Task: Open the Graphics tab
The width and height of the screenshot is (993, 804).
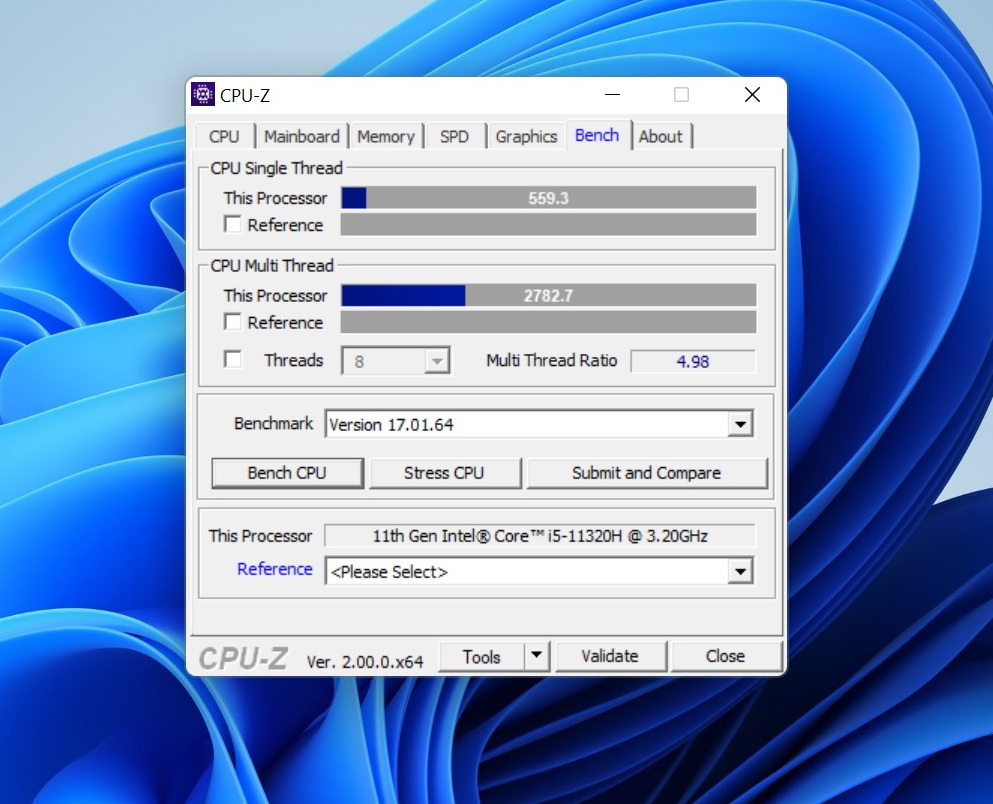Action: [x=526, y=137]
